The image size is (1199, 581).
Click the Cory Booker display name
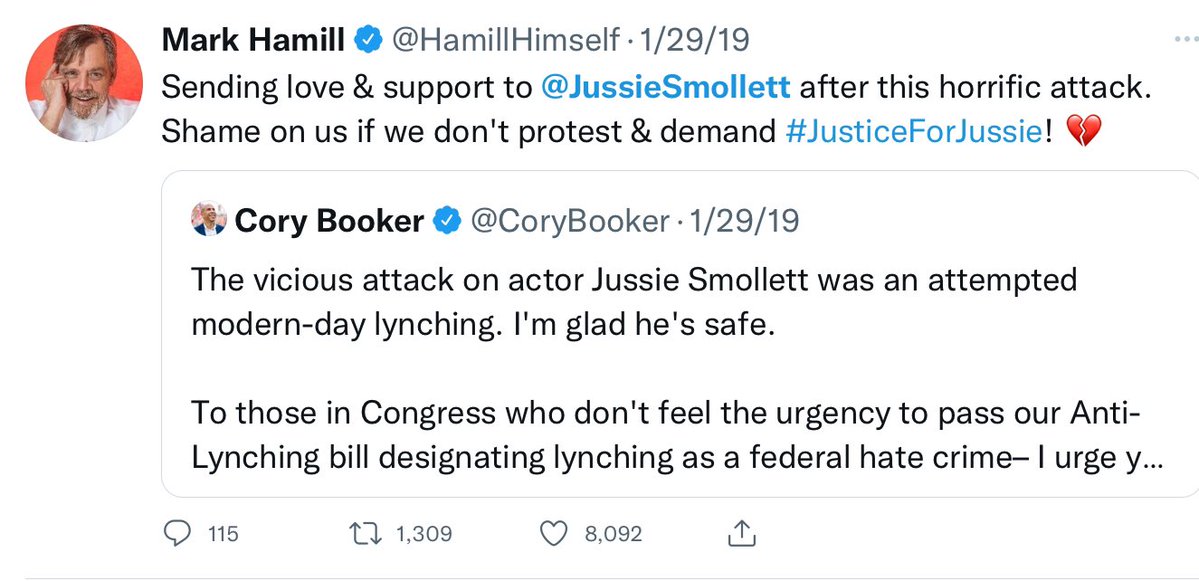pyautogui.click(x=329, y=221)
